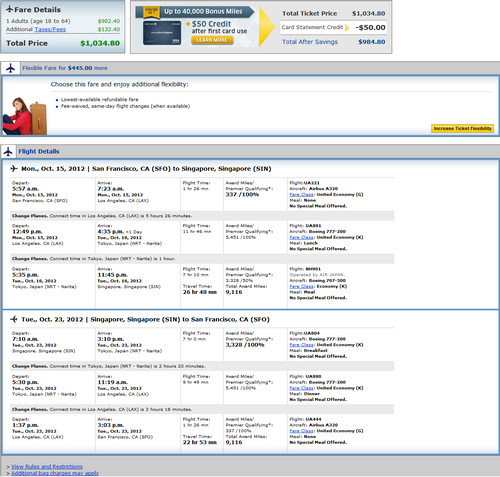Click Increase Ticket Flexibility button
This screenshot has height=477, width=500.
pos(462,128)
